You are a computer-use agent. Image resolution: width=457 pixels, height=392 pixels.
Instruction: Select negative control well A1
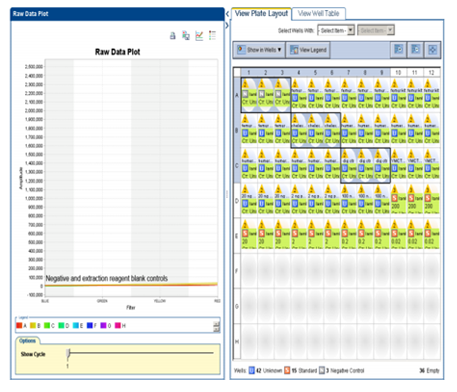[x=249, y=95]
